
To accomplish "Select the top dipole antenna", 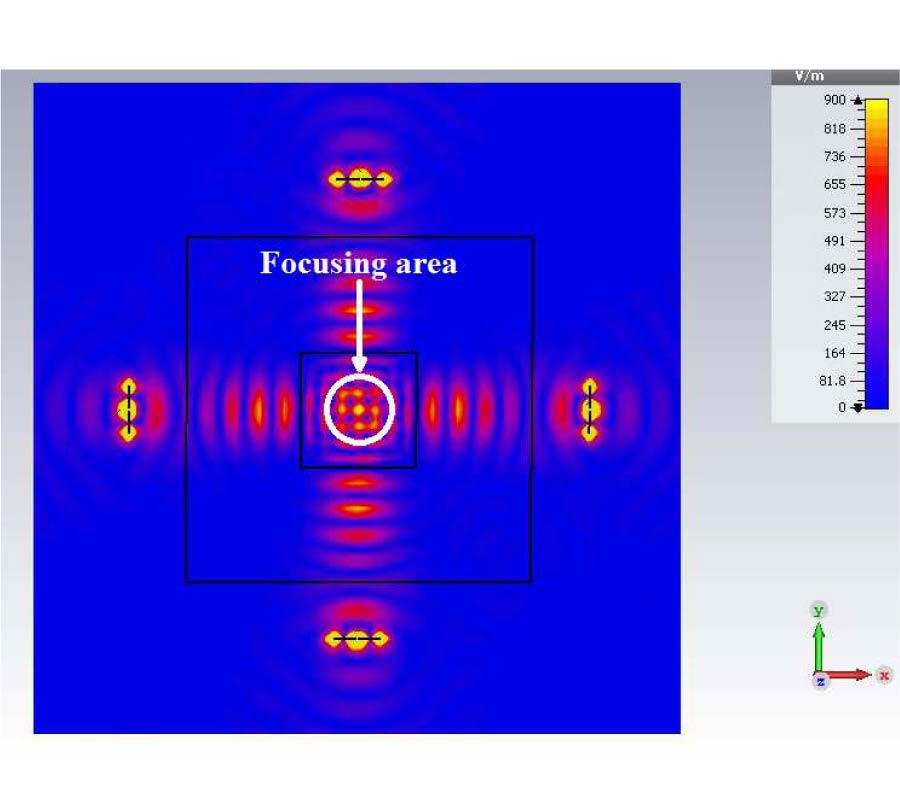I will pyautogui.click(x=360, y=180).
